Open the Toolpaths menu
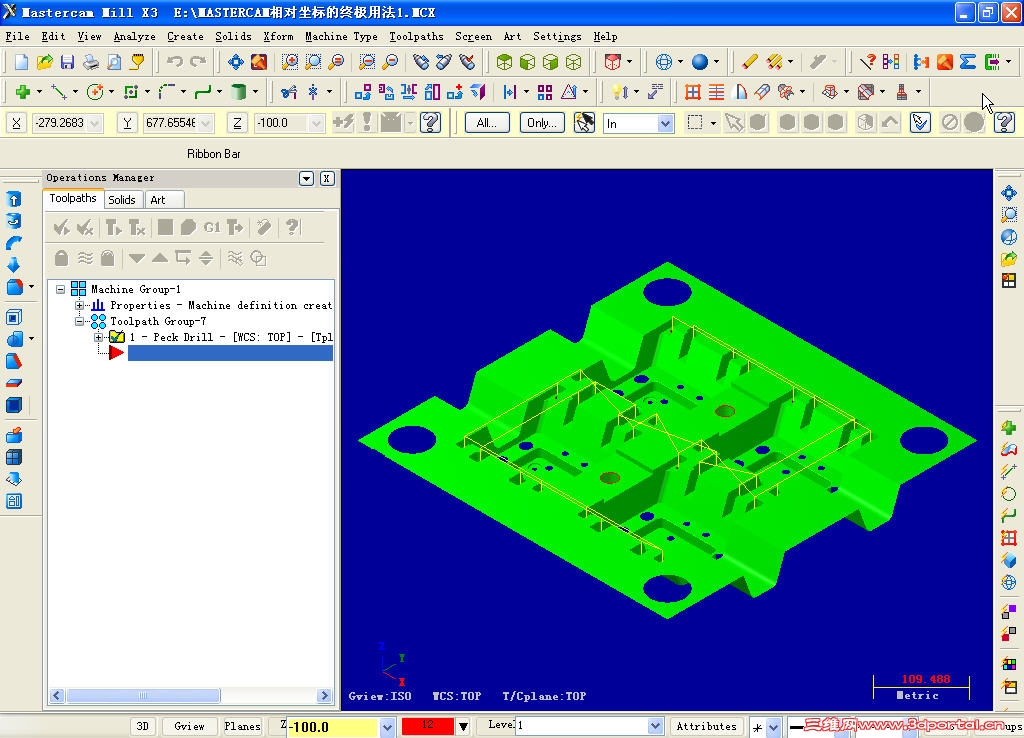The width and height of the screenshot is (1024, 738). tap(417, 37)
